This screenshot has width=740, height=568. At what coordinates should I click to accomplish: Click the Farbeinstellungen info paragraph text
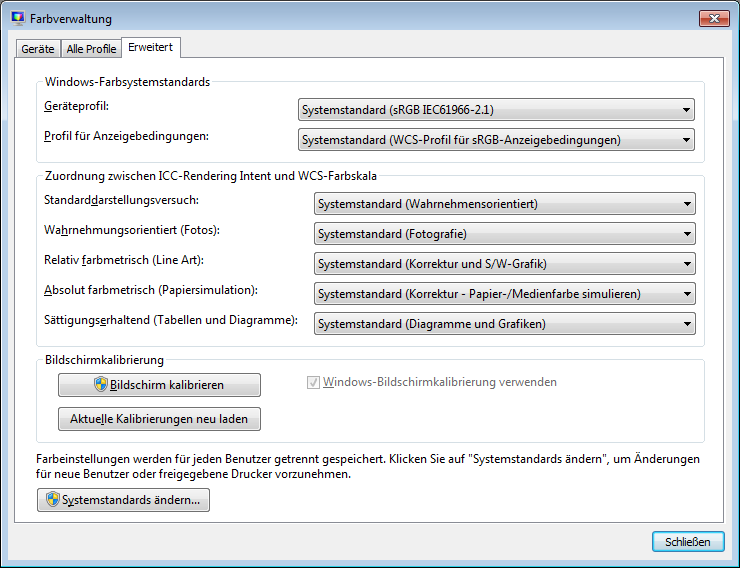click(368, 466)
